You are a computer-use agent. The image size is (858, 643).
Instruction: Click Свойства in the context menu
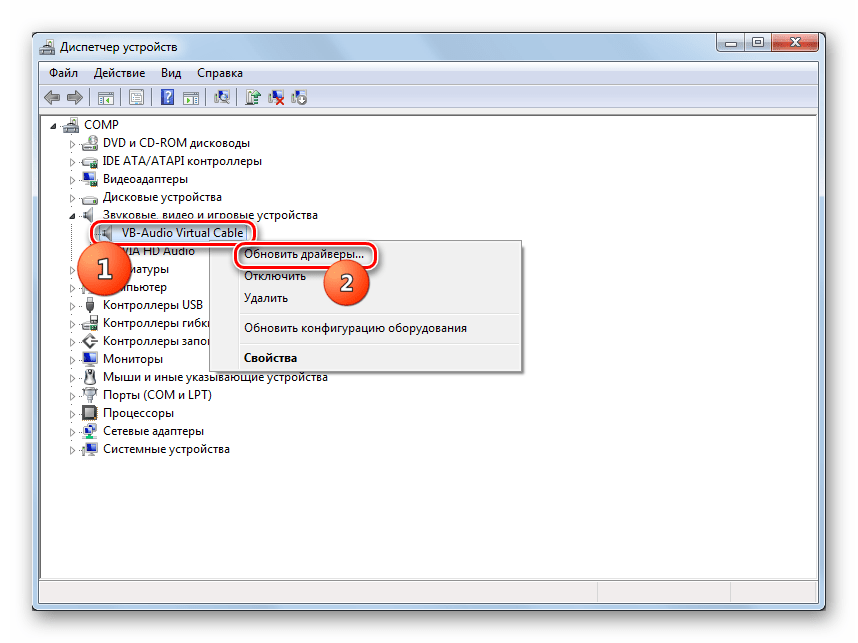(270, 358)
